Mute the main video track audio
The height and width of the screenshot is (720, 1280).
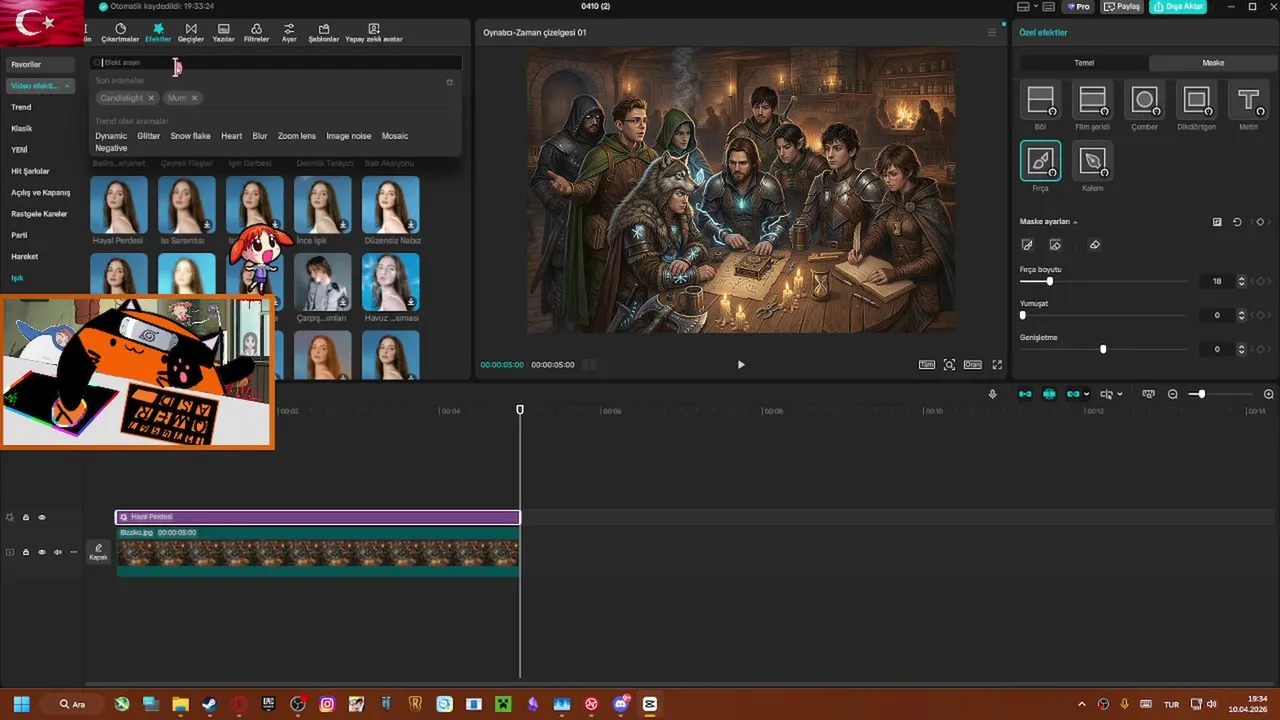click(57, 552)
